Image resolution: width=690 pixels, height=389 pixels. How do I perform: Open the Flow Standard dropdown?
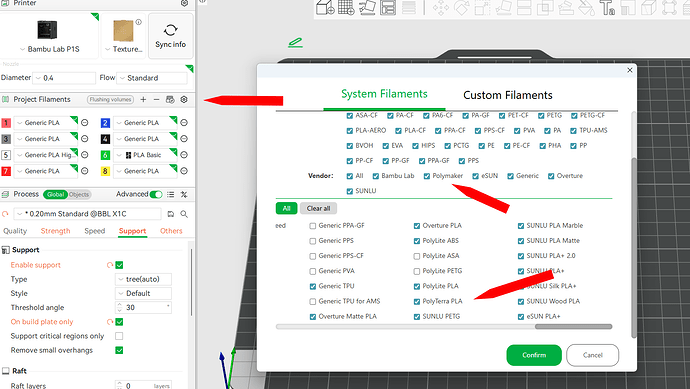point(152,78)
